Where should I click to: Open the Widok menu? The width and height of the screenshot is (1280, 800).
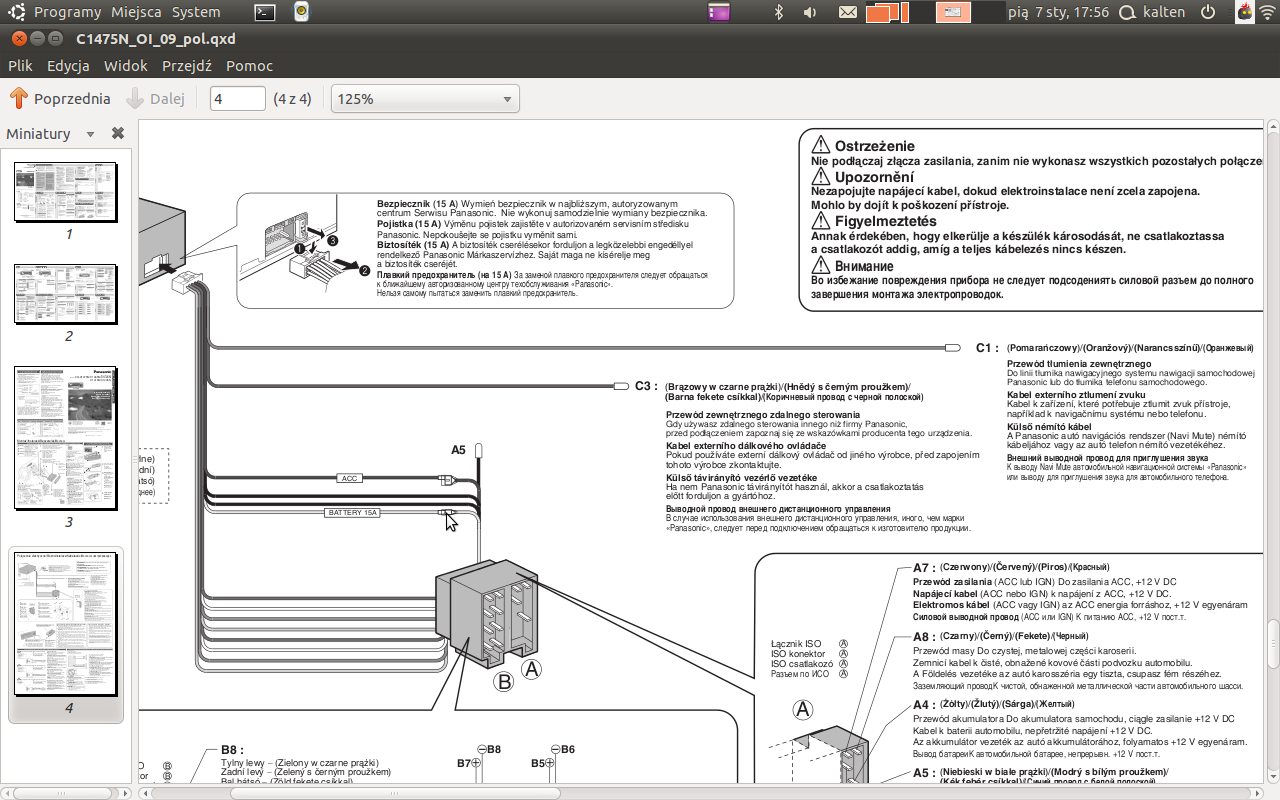click(126, 66)
